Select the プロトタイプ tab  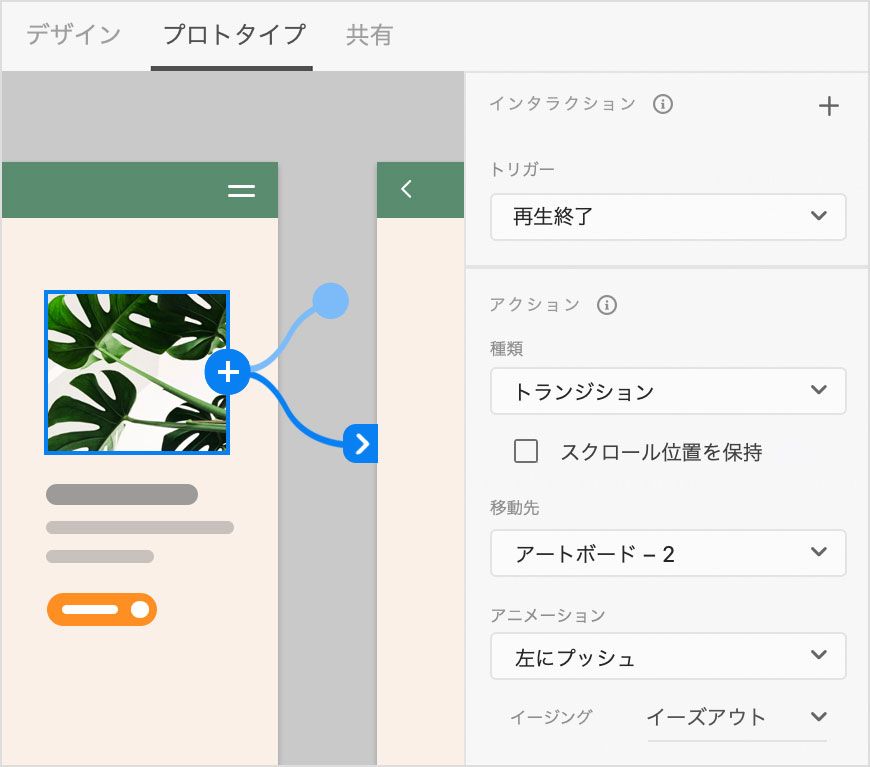231,33
